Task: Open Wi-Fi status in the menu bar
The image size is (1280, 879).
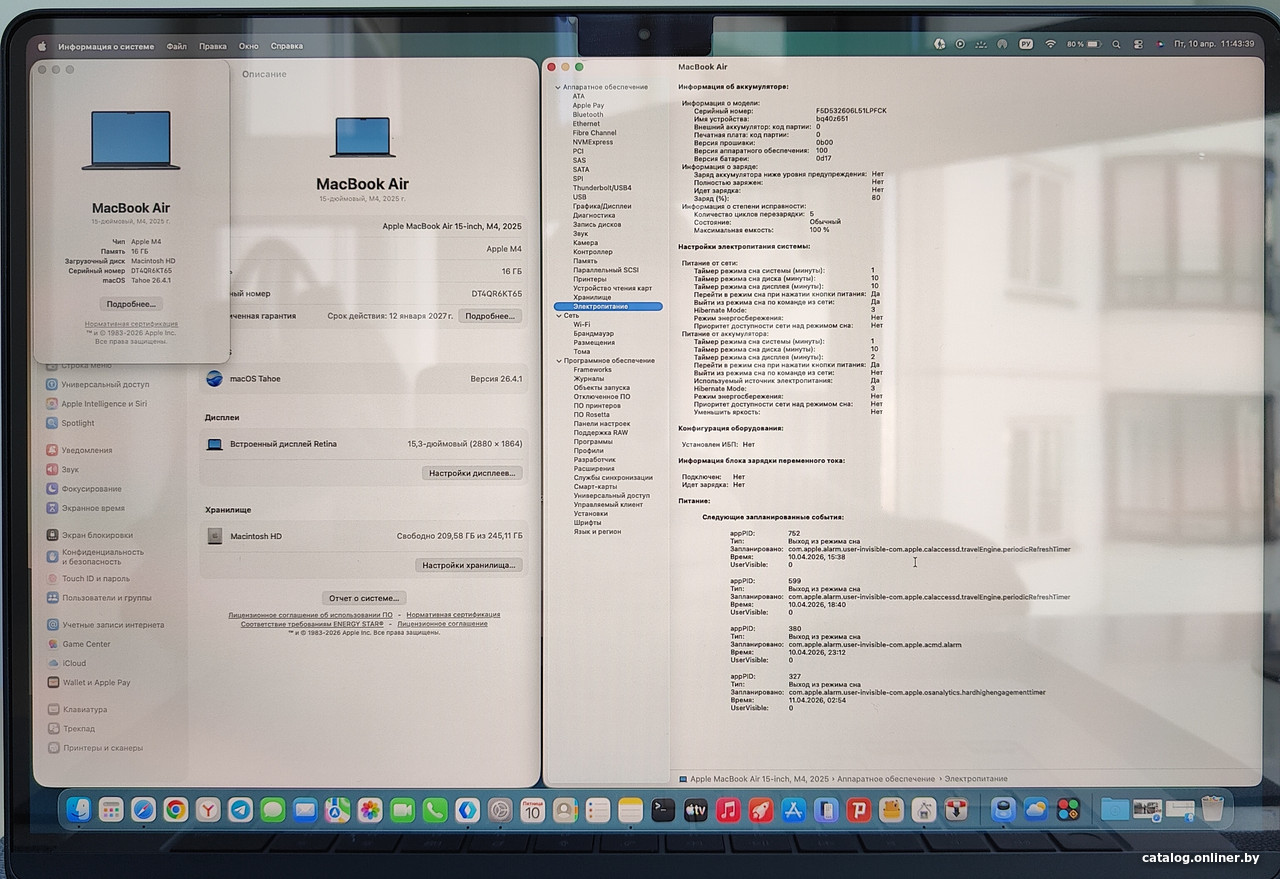Action: coord(1050,44)
